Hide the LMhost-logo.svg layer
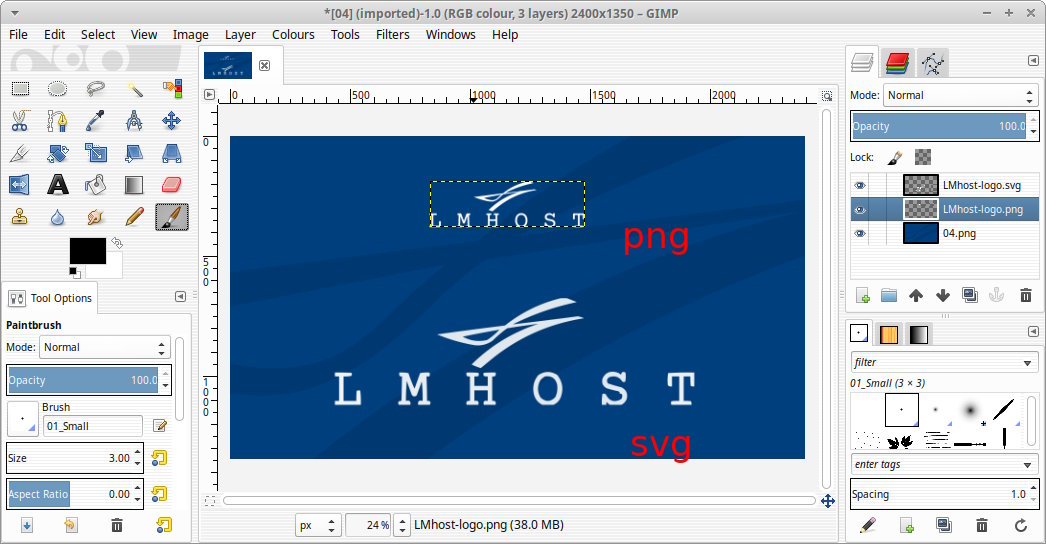 [x=860, y=186]
